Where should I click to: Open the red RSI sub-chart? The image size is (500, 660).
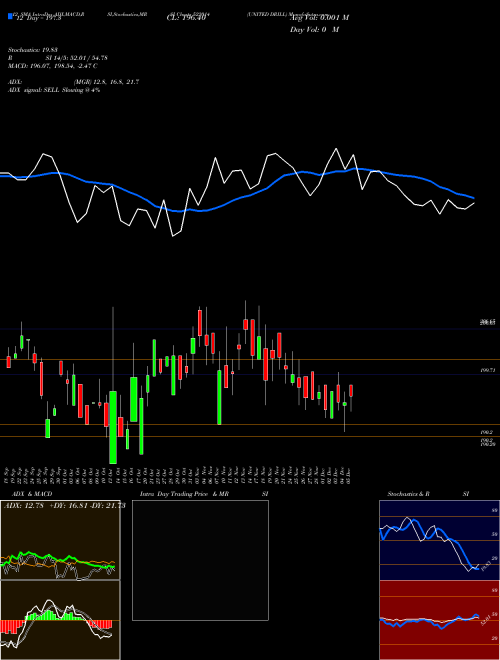(439, 620)
